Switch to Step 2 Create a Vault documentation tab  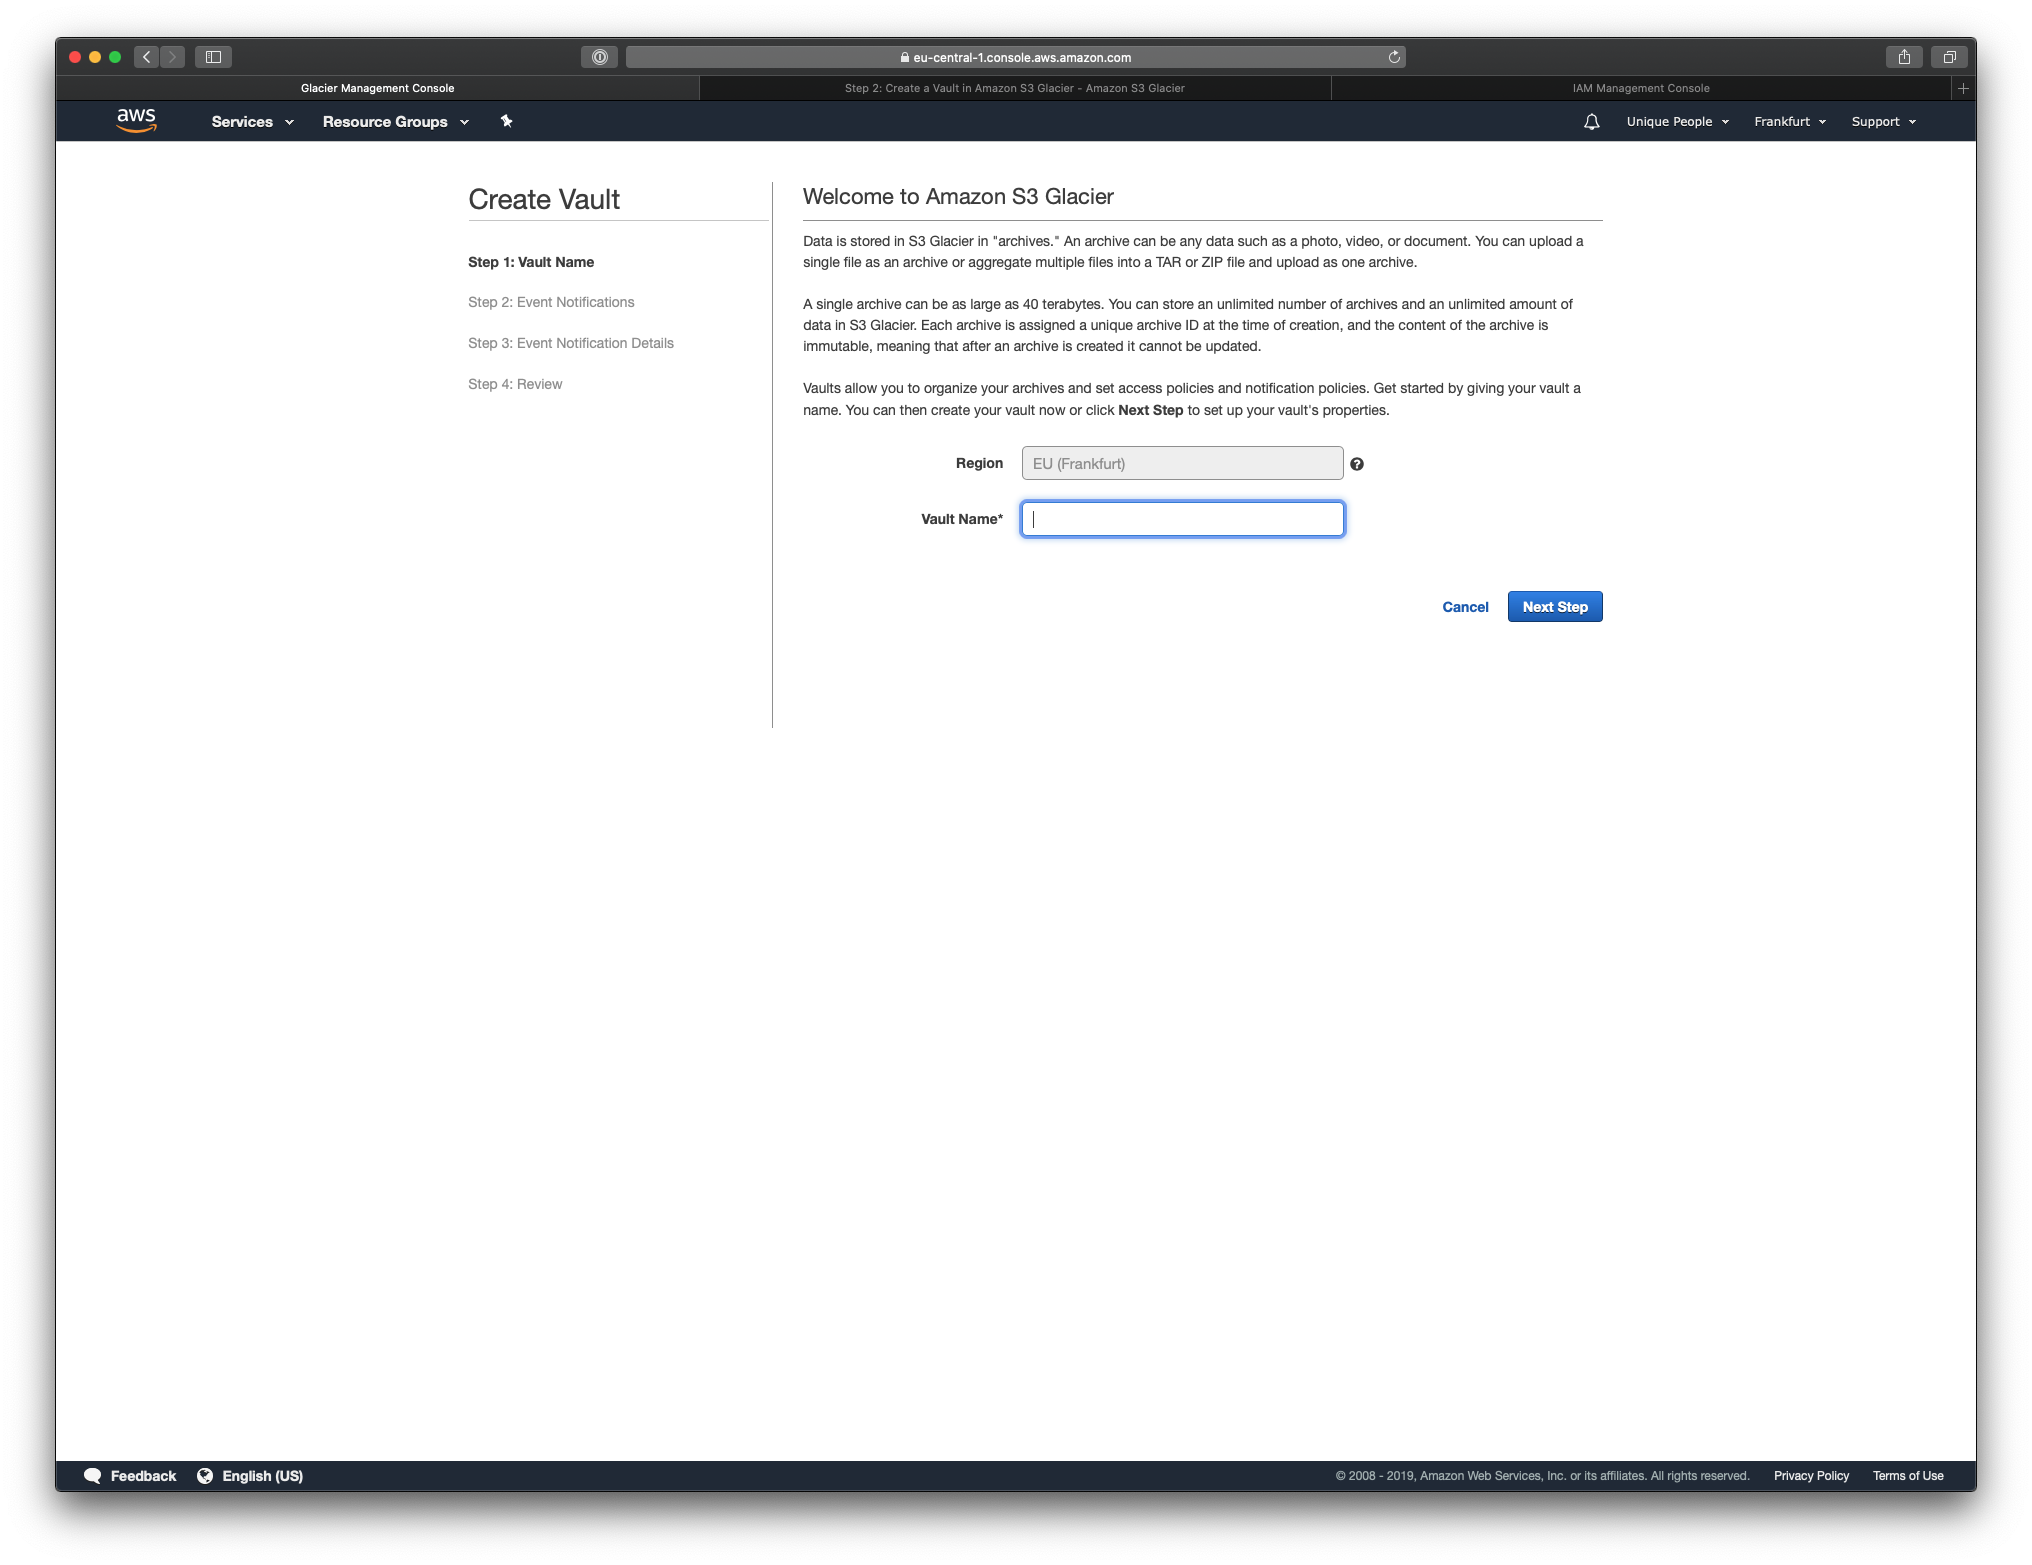[1015, 88]
